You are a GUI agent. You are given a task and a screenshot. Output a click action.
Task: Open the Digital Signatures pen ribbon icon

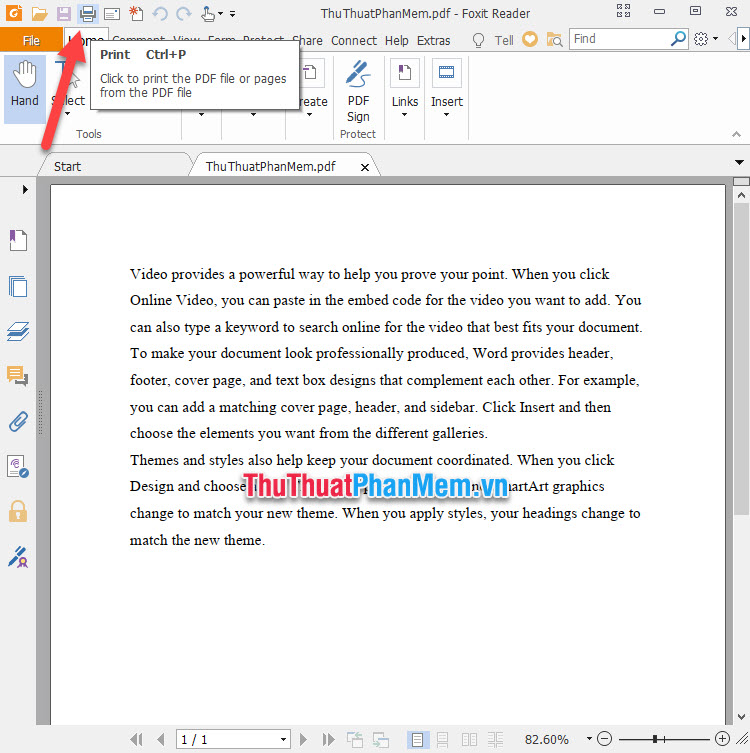18,557
